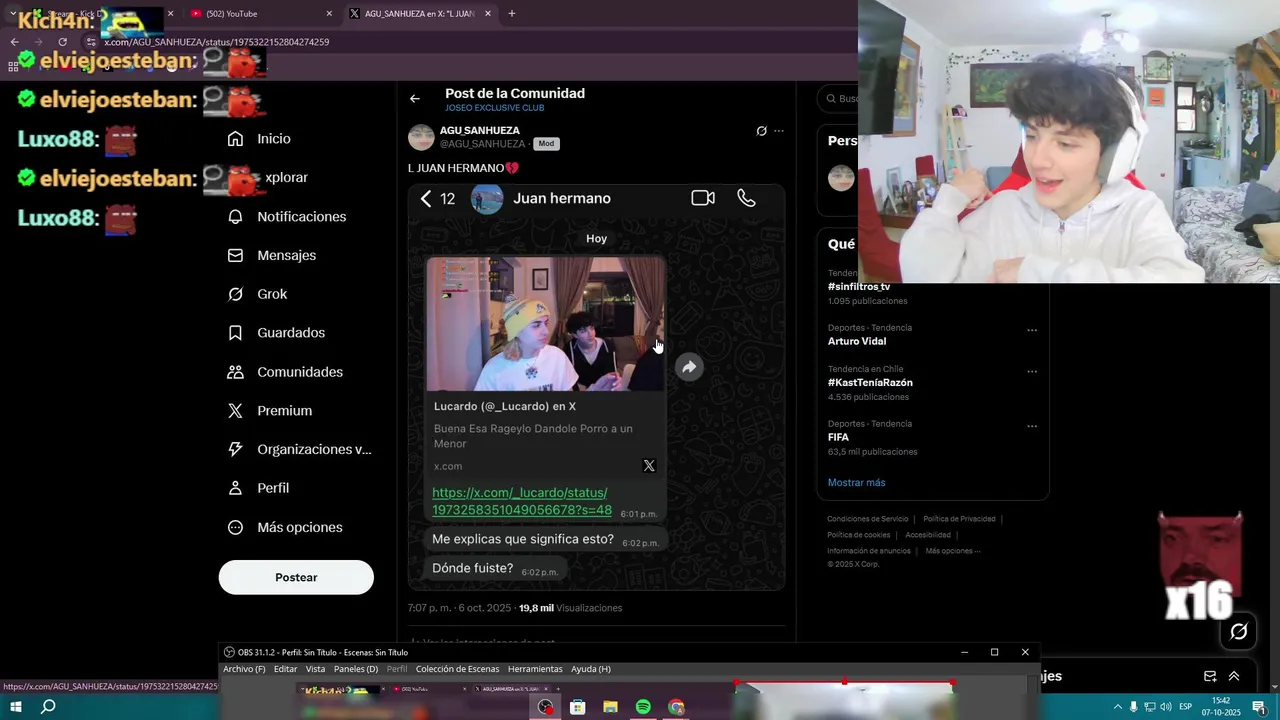The height and width of the screenshot is (720, 1280).
Task: Open Spotify from taskbar
Action: pos(643,707)
